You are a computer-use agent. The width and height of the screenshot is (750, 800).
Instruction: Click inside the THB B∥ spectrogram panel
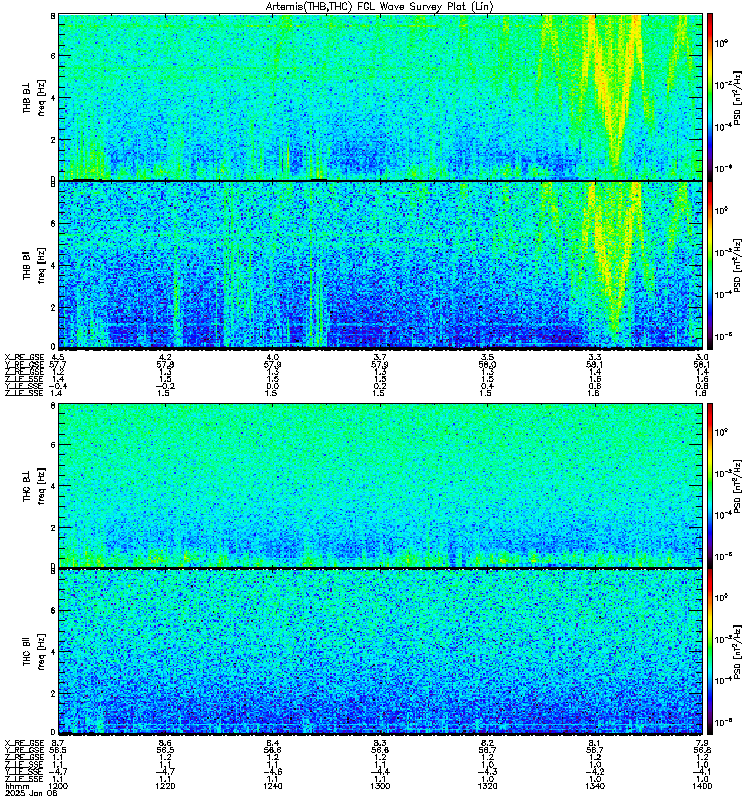(x=380, y=265)
